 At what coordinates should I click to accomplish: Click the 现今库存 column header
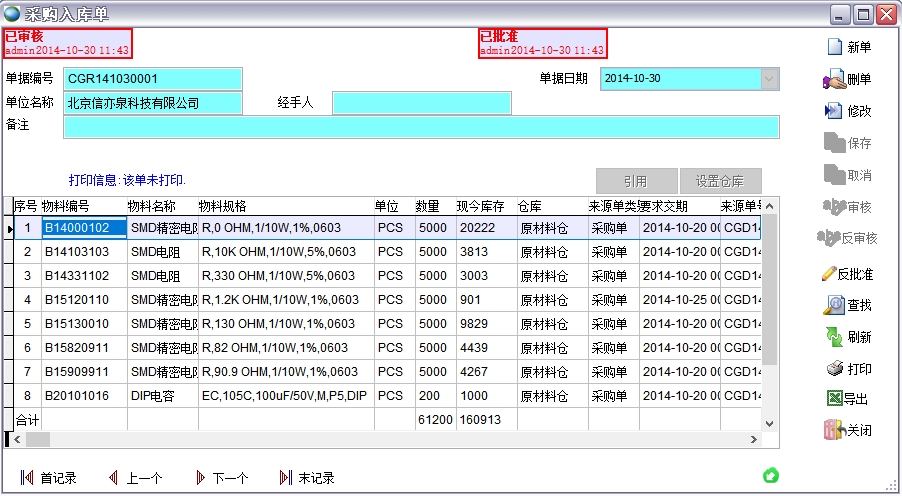pos(486,206)
